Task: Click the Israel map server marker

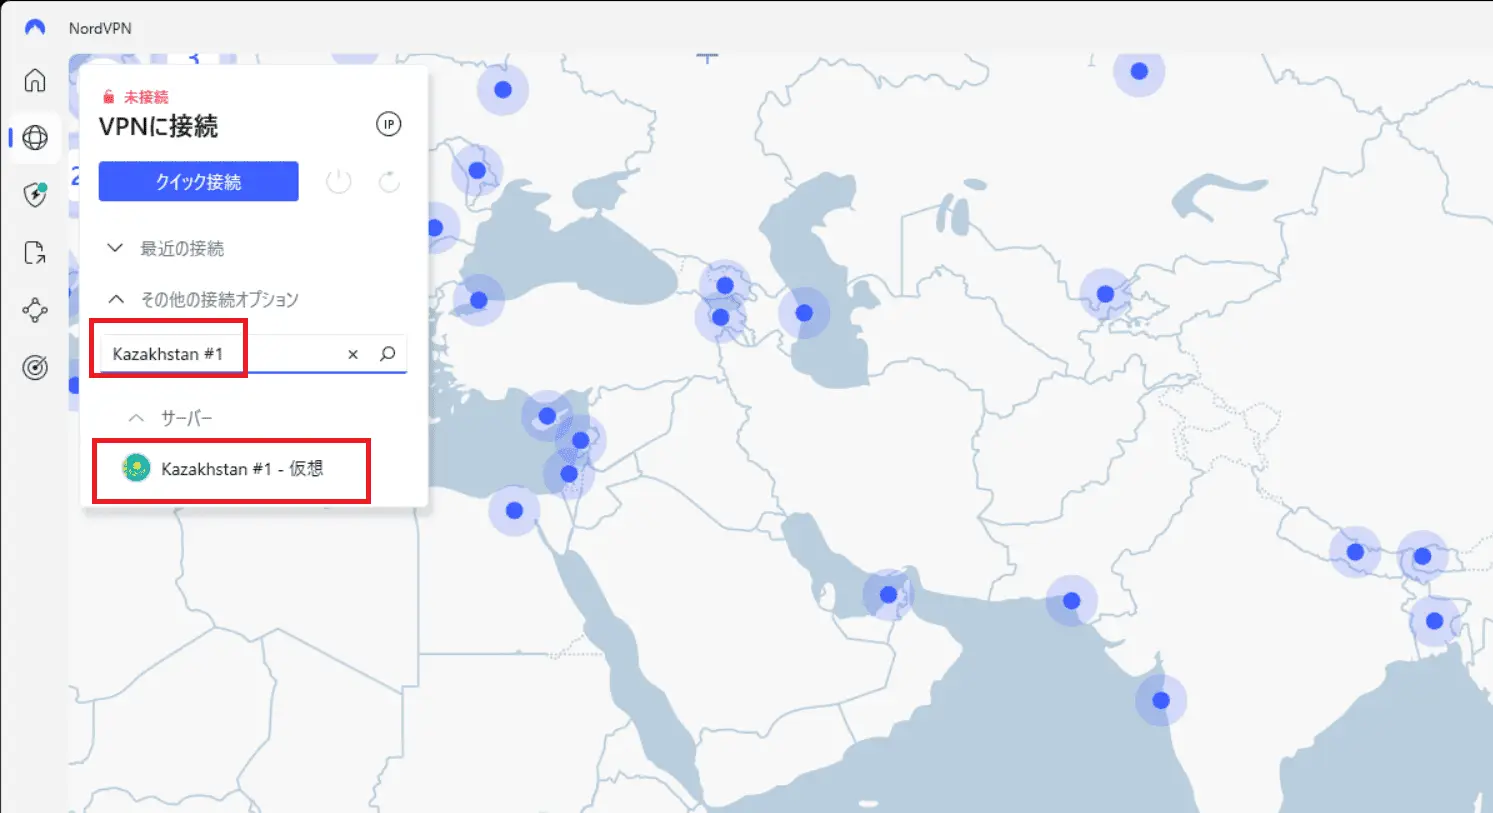Action: click(569, 474)
